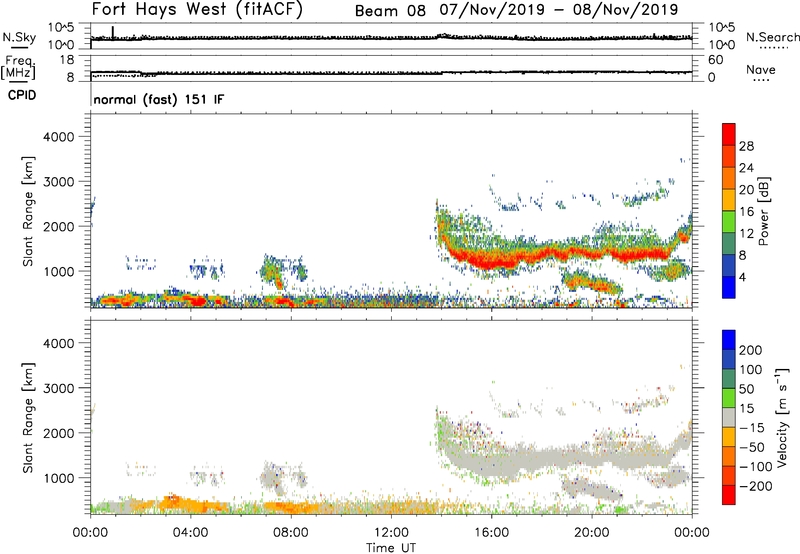Screen dimensions: 800x554
Task: Click "Slant Range [km]" label of power panel
Action: [28, 211]
